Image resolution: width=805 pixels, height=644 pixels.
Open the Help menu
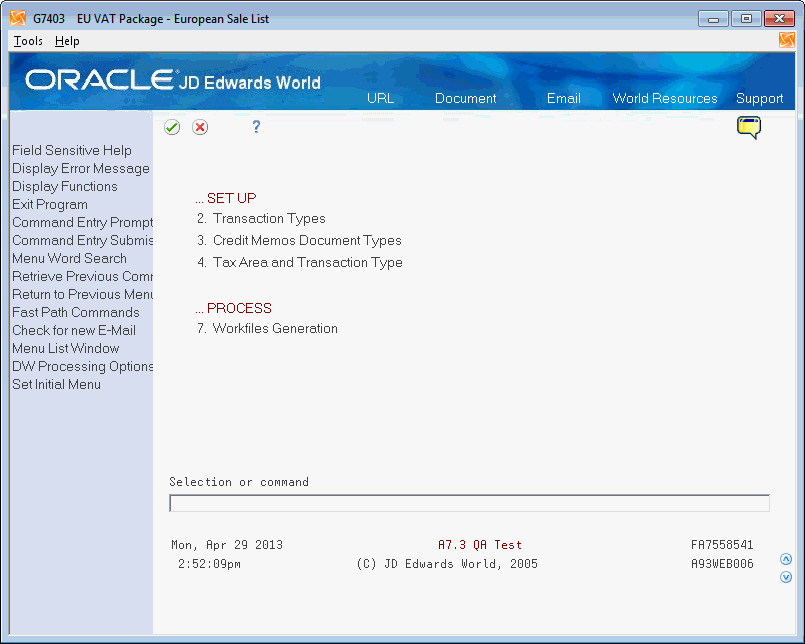pyautogui.click(x=67, y=41)
